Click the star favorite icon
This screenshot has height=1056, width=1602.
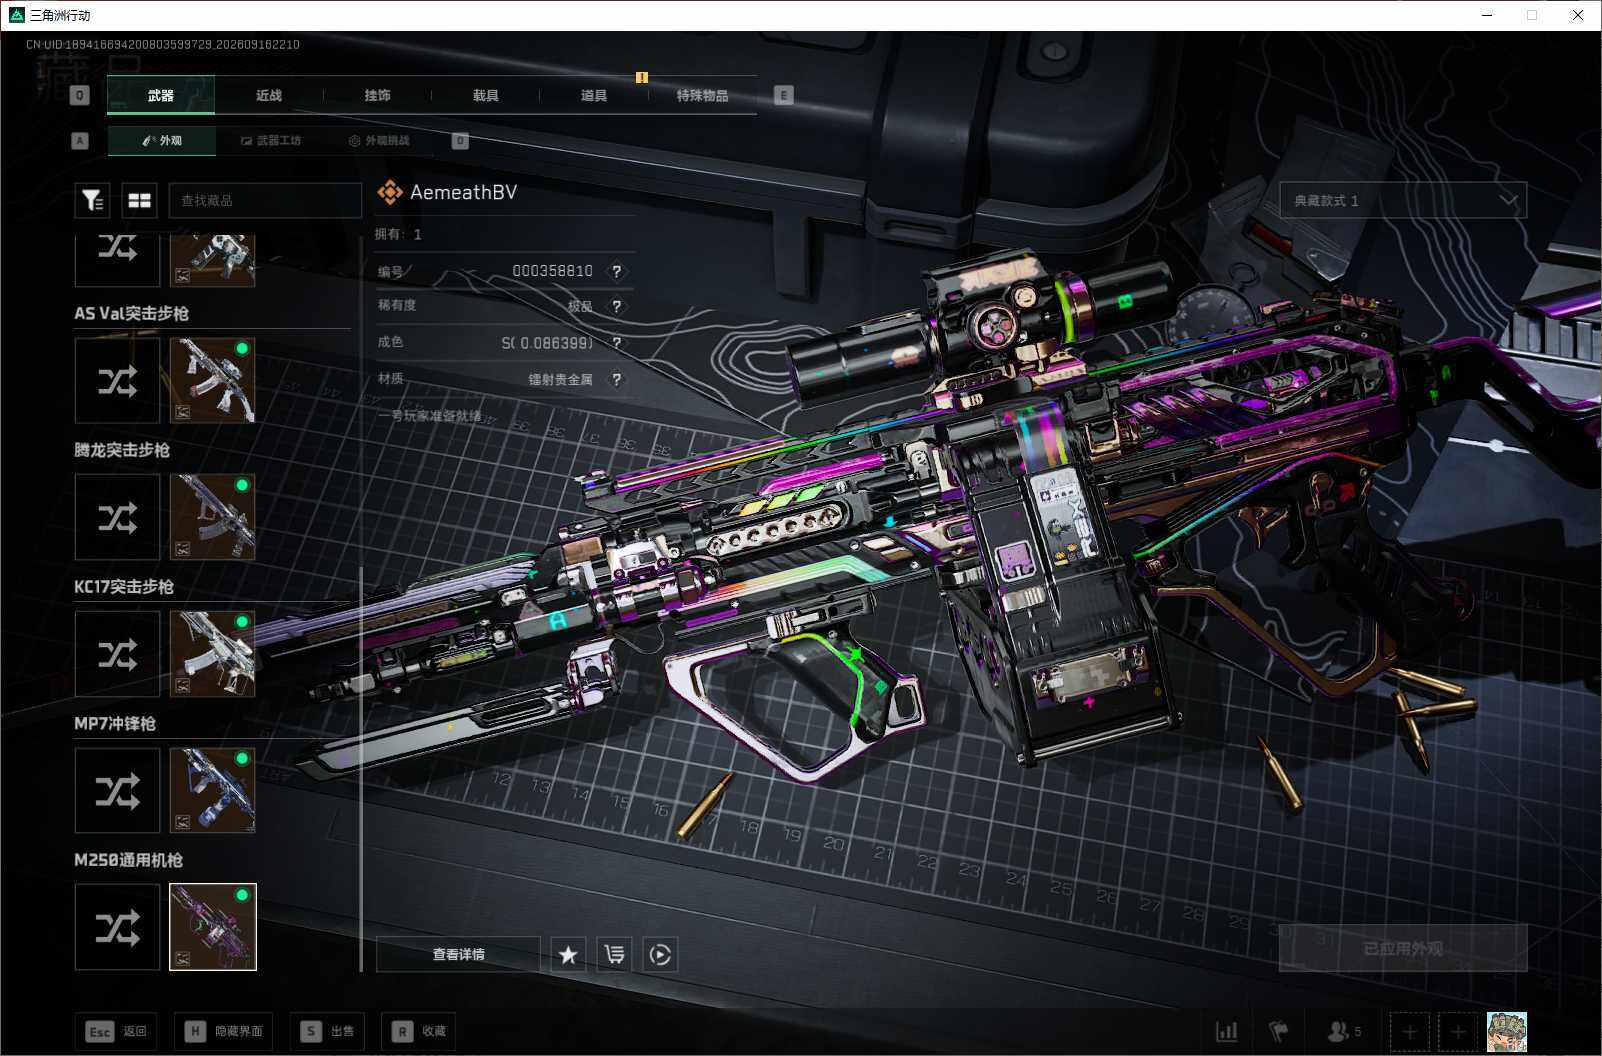coord(568,955)
